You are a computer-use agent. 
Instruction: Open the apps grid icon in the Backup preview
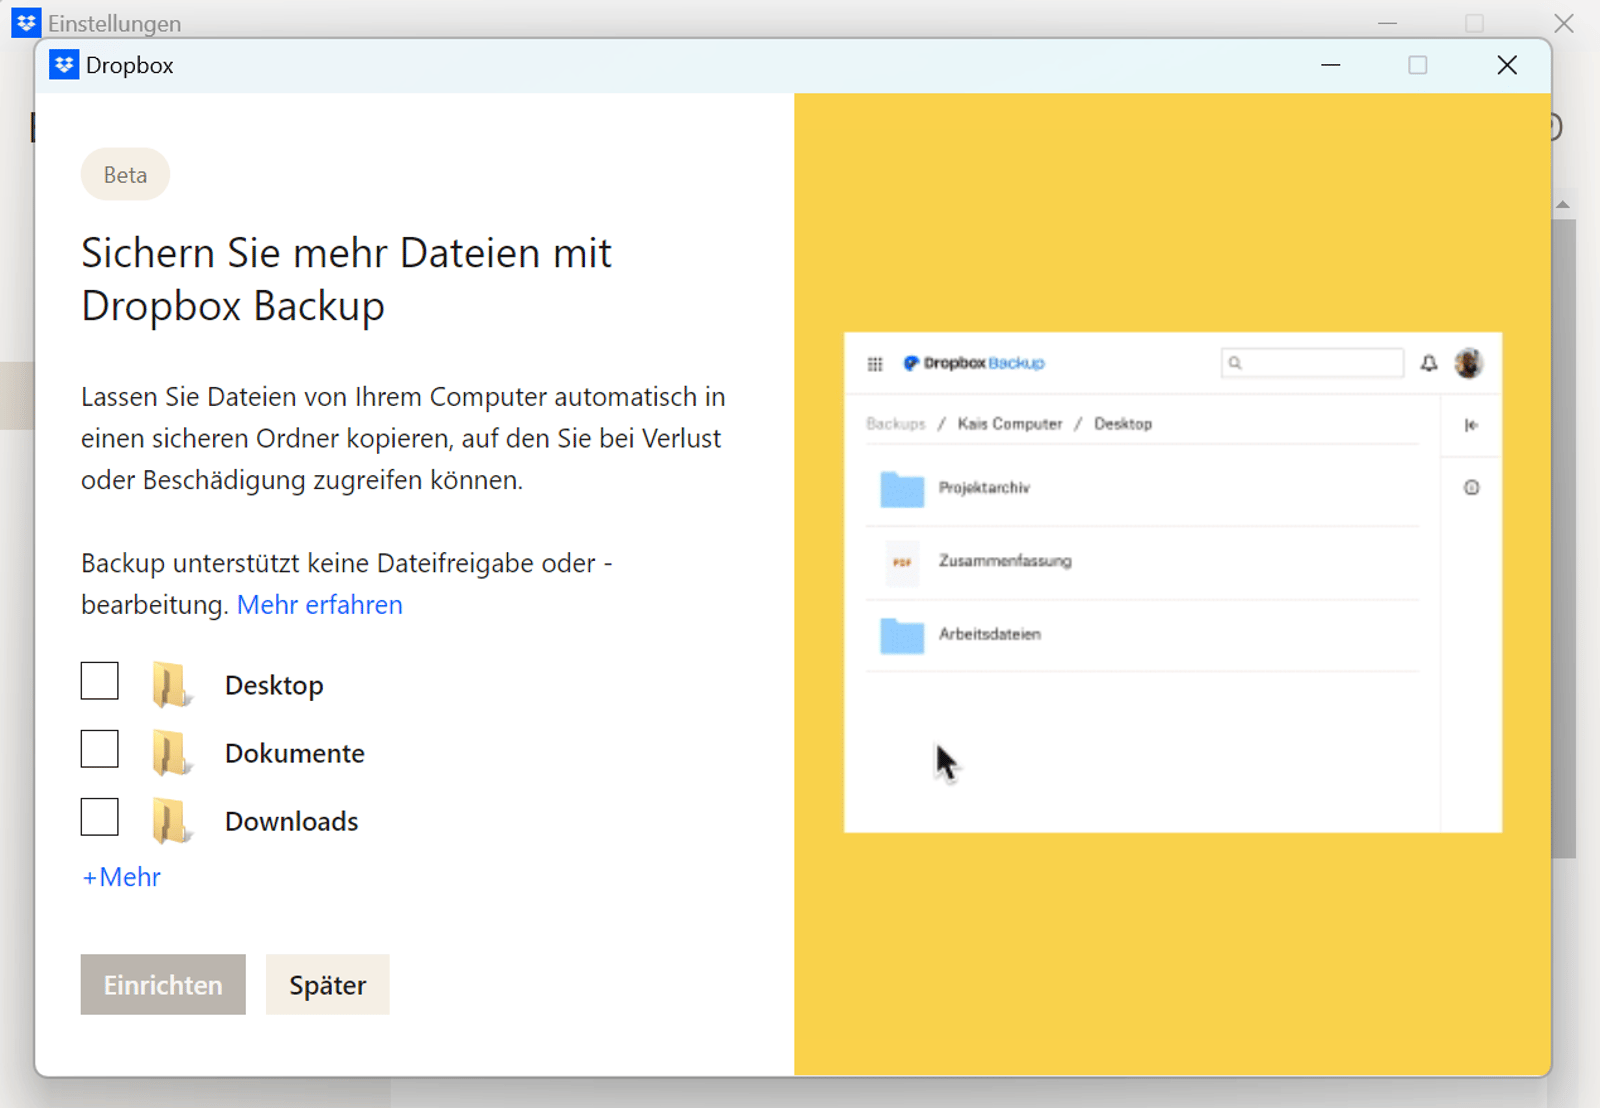pos(875,363)
